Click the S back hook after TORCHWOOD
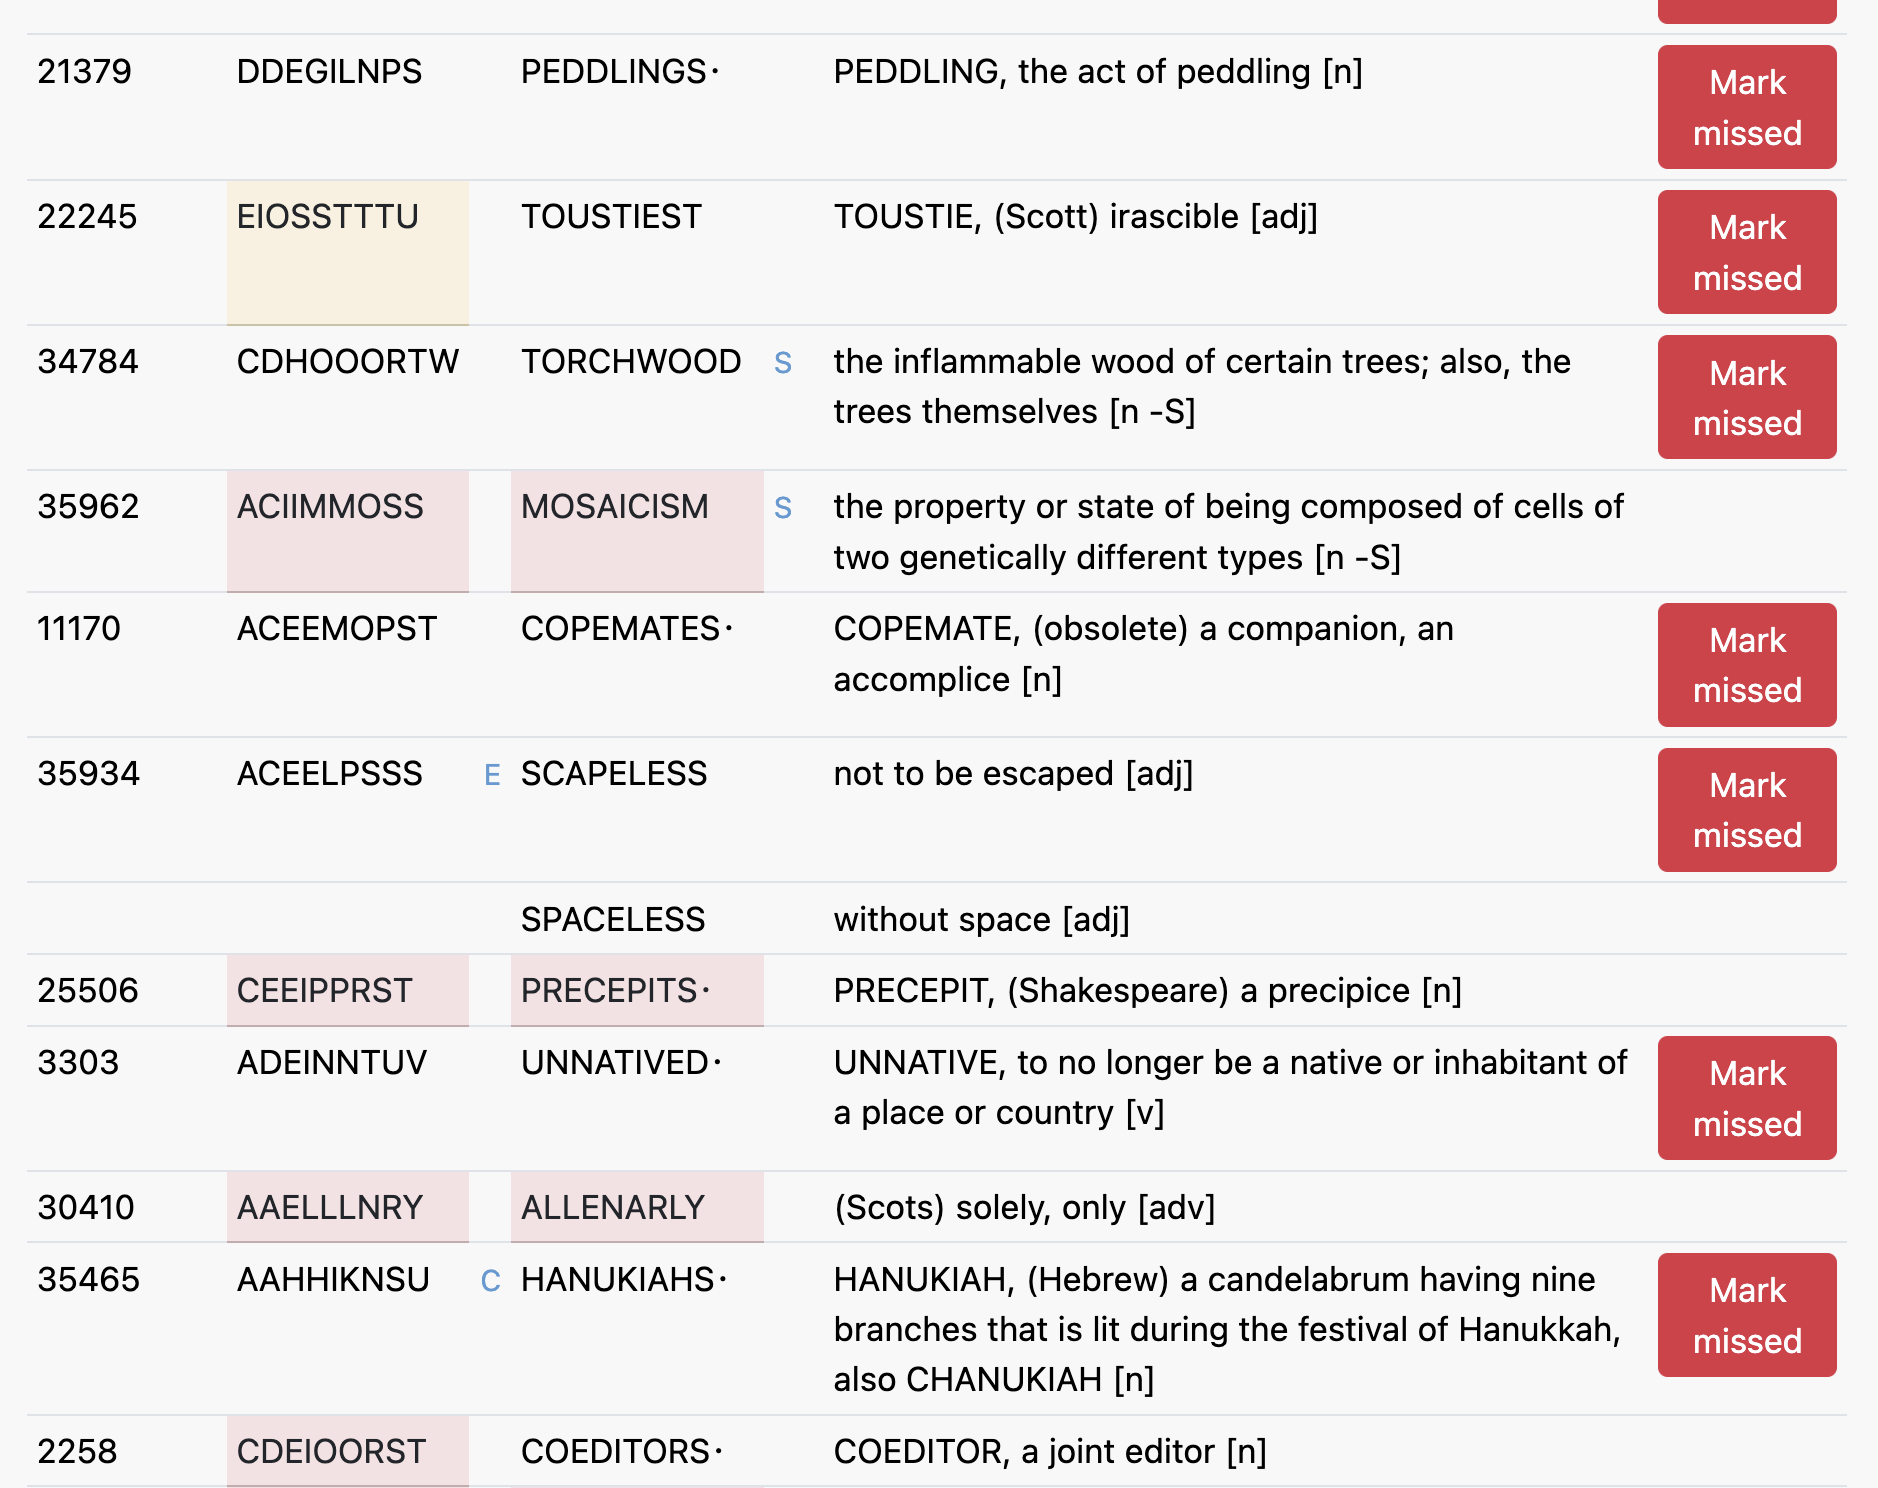The width and height of the screenshot is (1878, 1488). tap(783, 363)
